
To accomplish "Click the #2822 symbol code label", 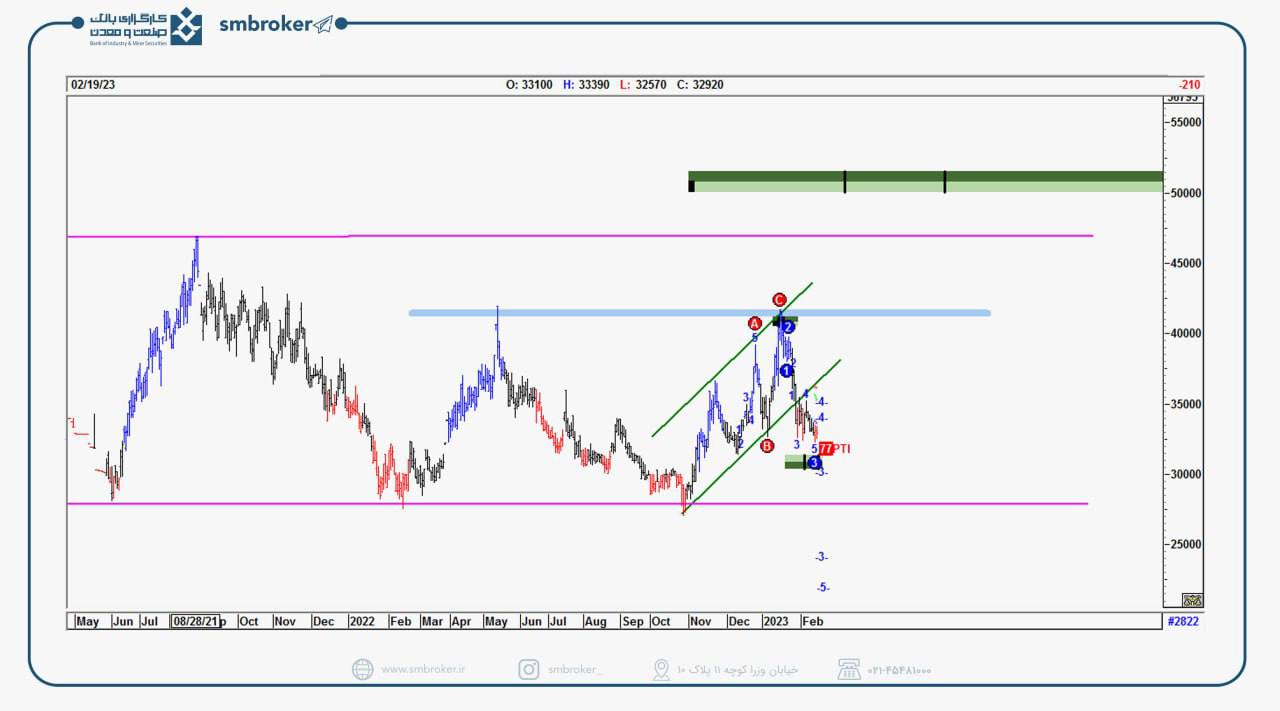I will 1183,621.
